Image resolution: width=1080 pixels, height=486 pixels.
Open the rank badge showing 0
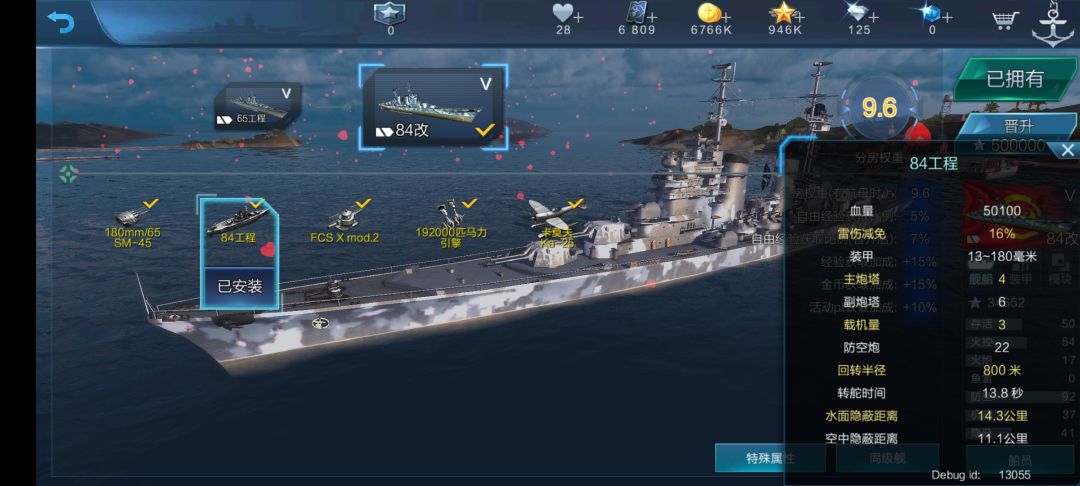(390, 19)
